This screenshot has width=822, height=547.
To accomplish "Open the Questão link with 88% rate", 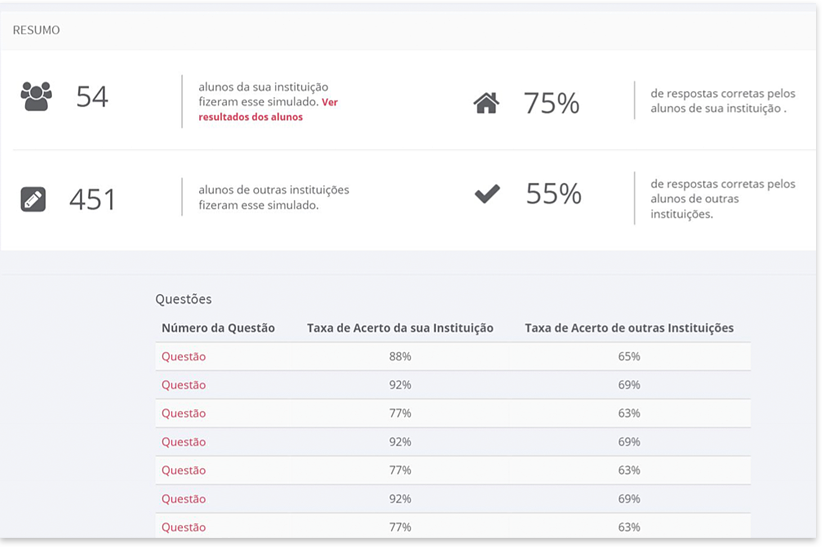I will pos(183,357).
